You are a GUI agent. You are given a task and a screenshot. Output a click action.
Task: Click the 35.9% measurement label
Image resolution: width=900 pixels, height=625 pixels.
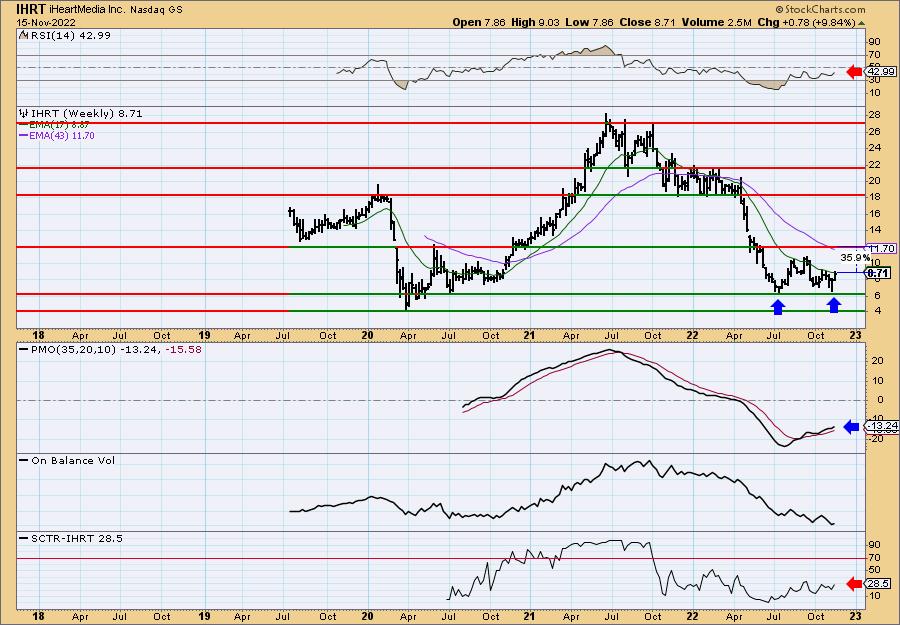854,257
